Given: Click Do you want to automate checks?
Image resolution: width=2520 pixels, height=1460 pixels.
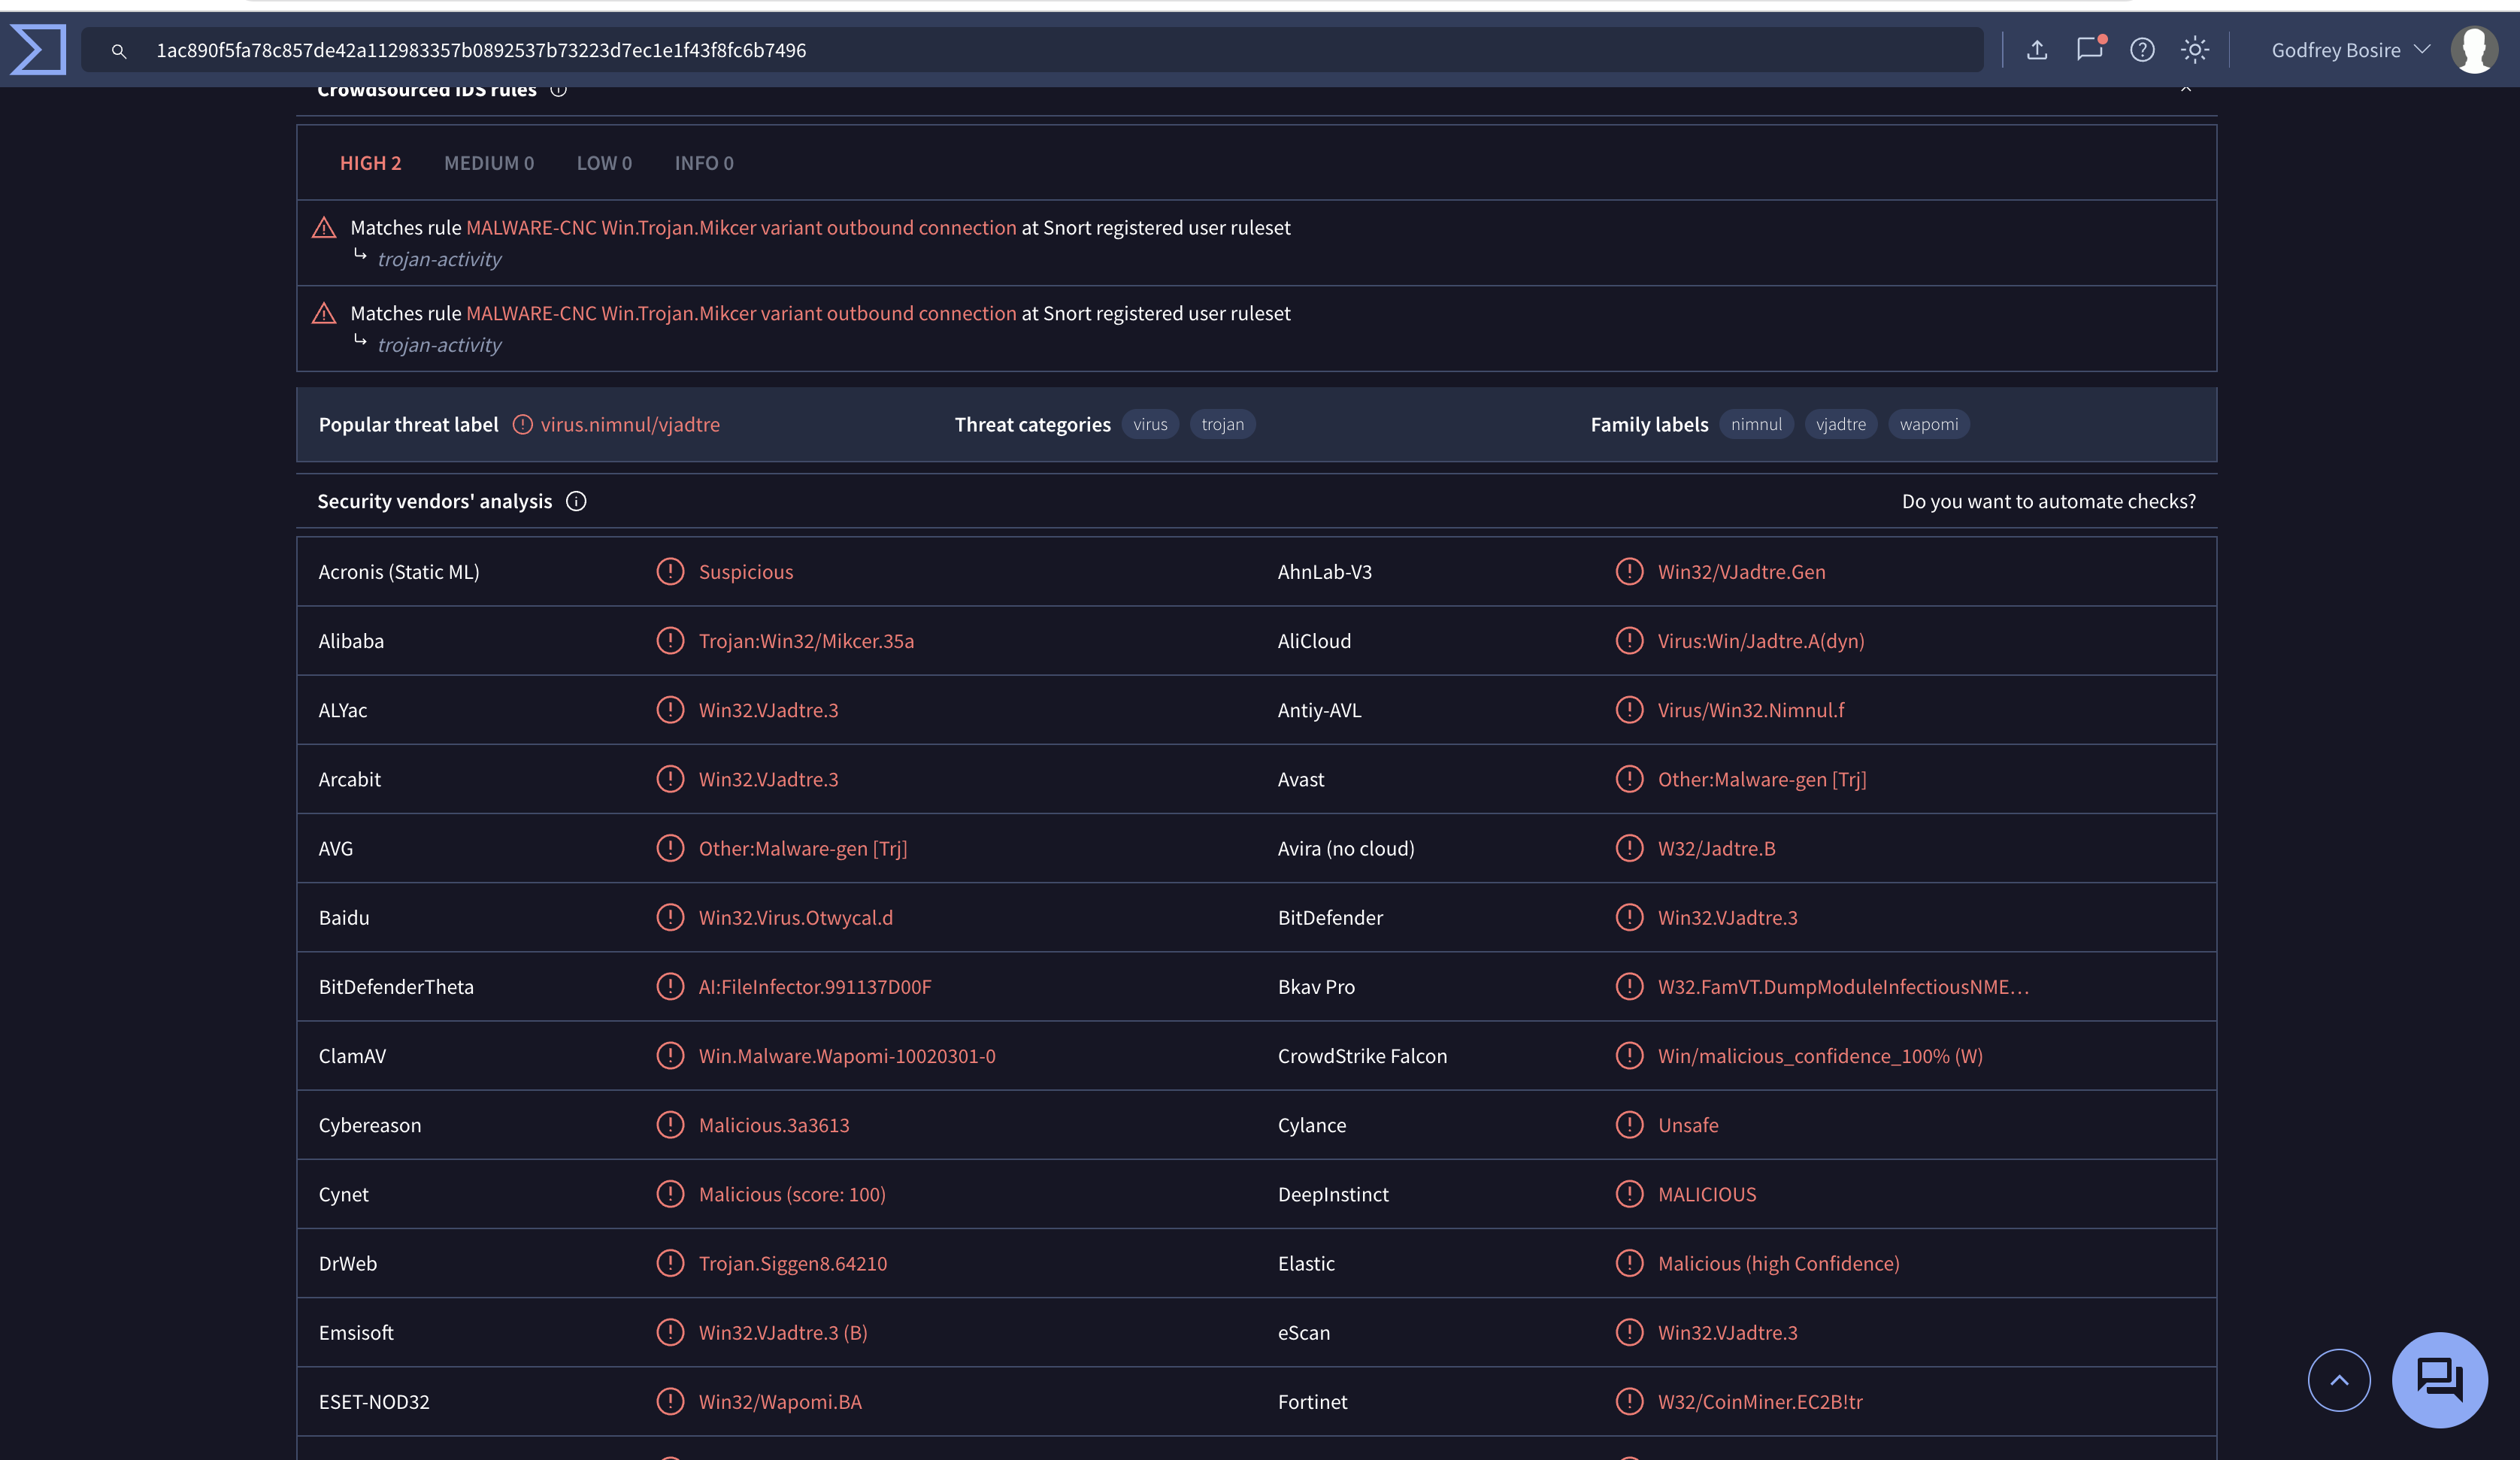Looking at the screenshot, I should point(2049,501).
